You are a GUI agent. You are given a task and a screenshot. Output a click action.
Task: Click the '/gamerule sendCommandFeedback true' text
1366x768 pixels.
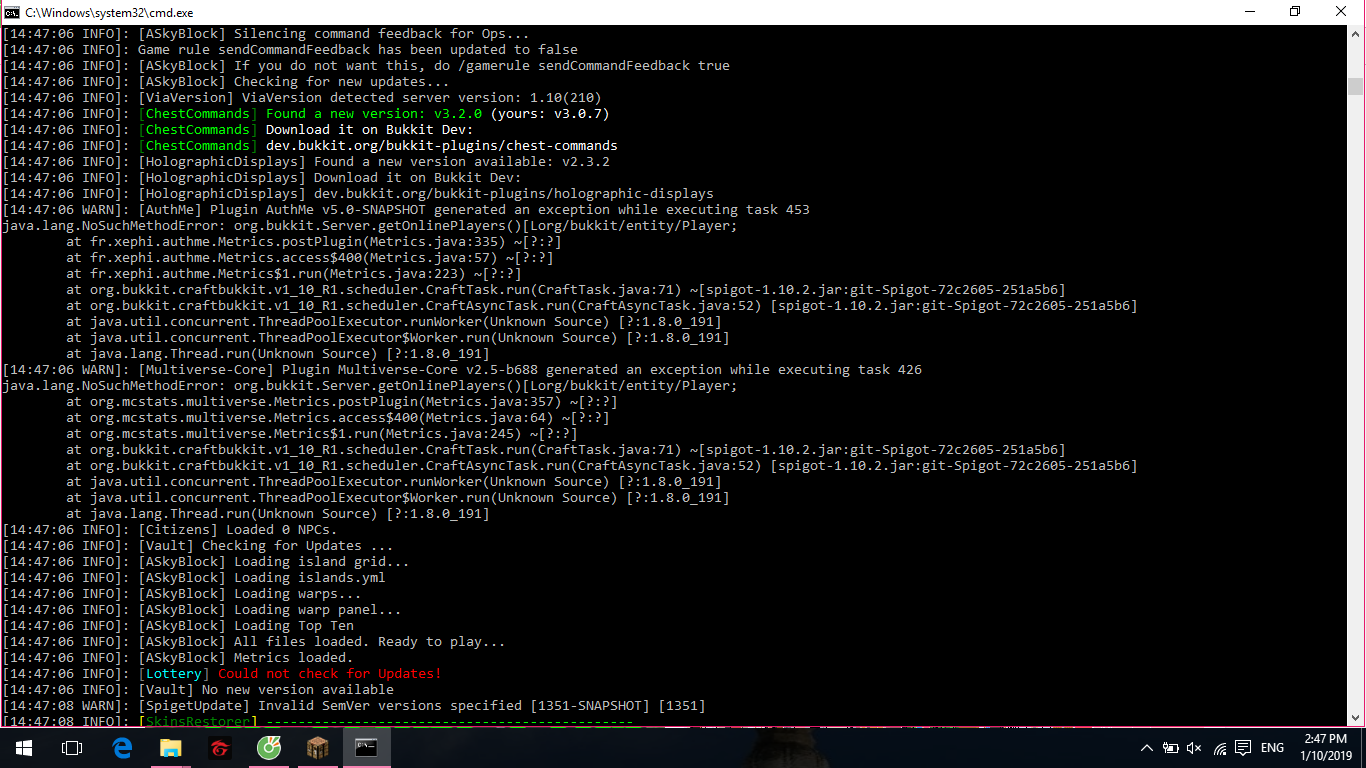click(x=594, y=66)
